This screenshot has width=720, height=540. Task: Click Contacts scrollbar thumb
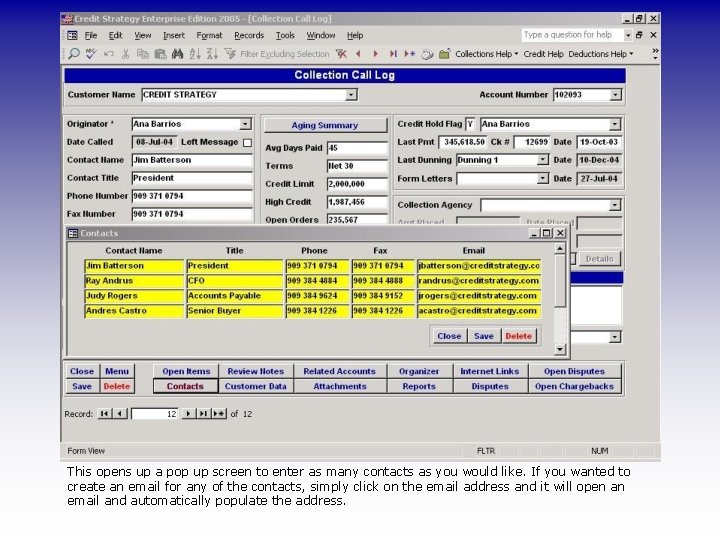[x=559, y=281]
